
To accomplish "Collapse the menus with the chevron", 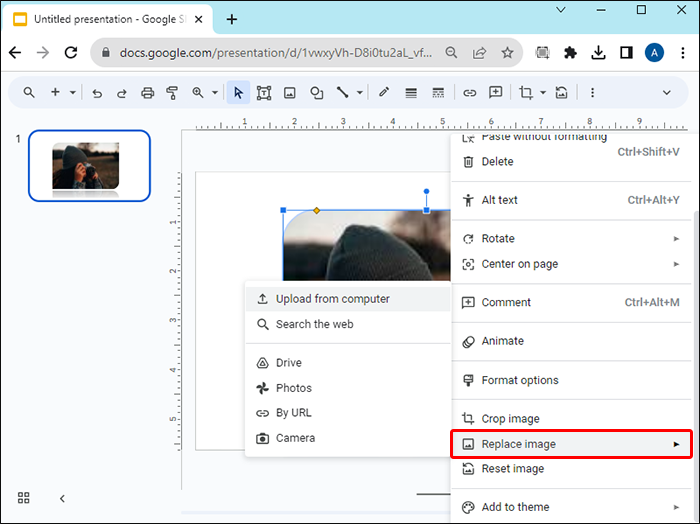I will (x=667, y=93).
